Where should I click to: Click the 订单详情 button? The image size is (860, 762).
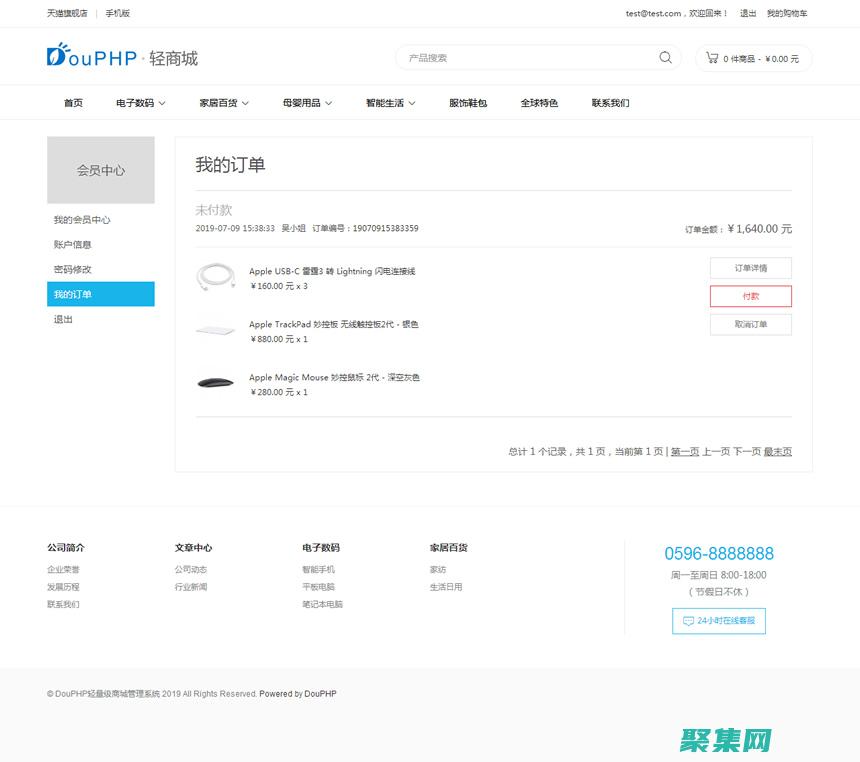[x=750, y=268]
